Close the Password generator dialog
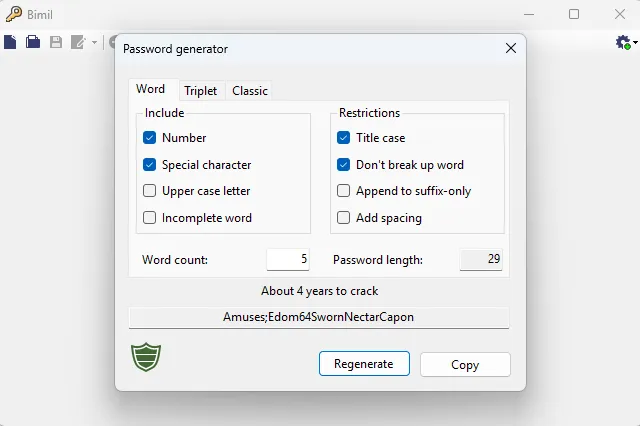640x426 pixels. 511,48
